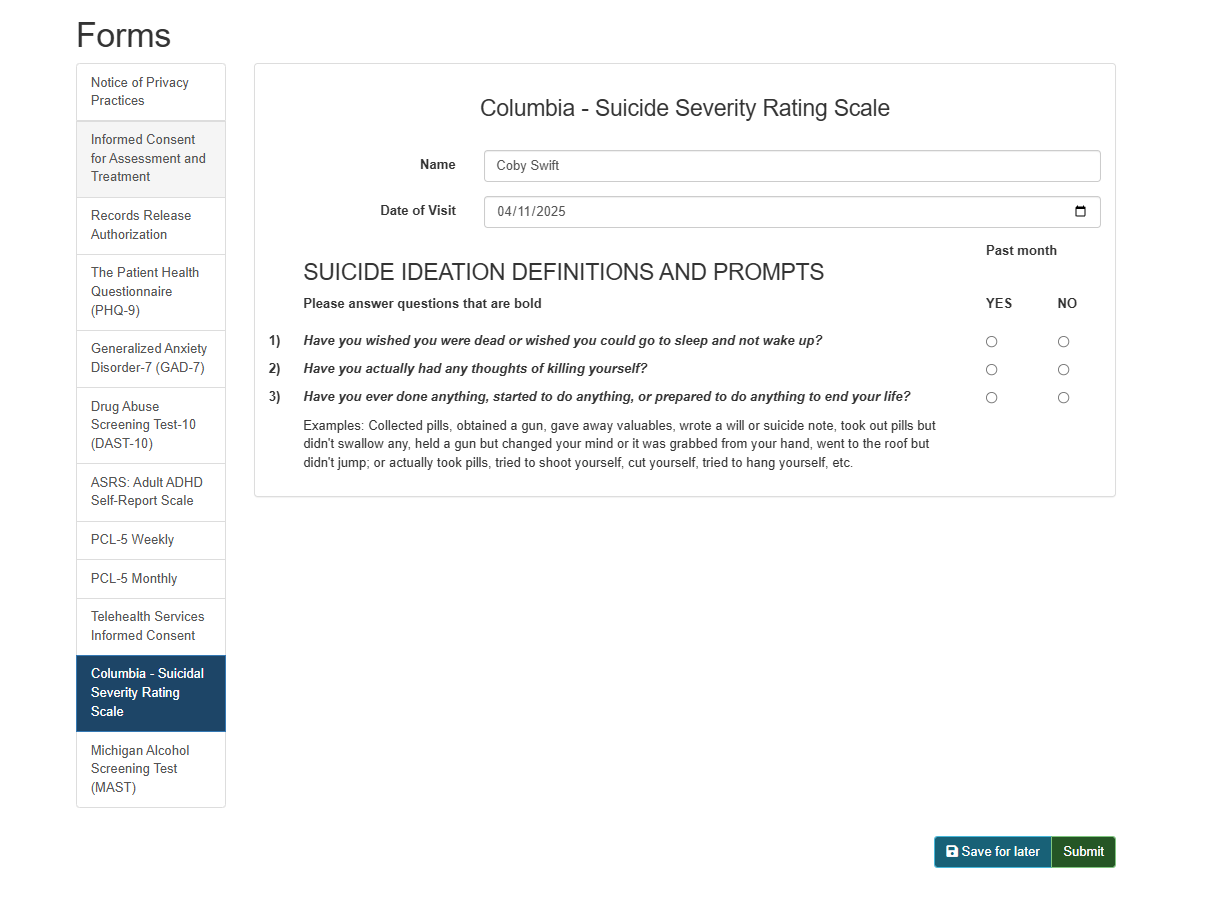Select NO for prepared to end your life
The width and height of the screenshot is (1210, 900).
[x=1063, y=398]
